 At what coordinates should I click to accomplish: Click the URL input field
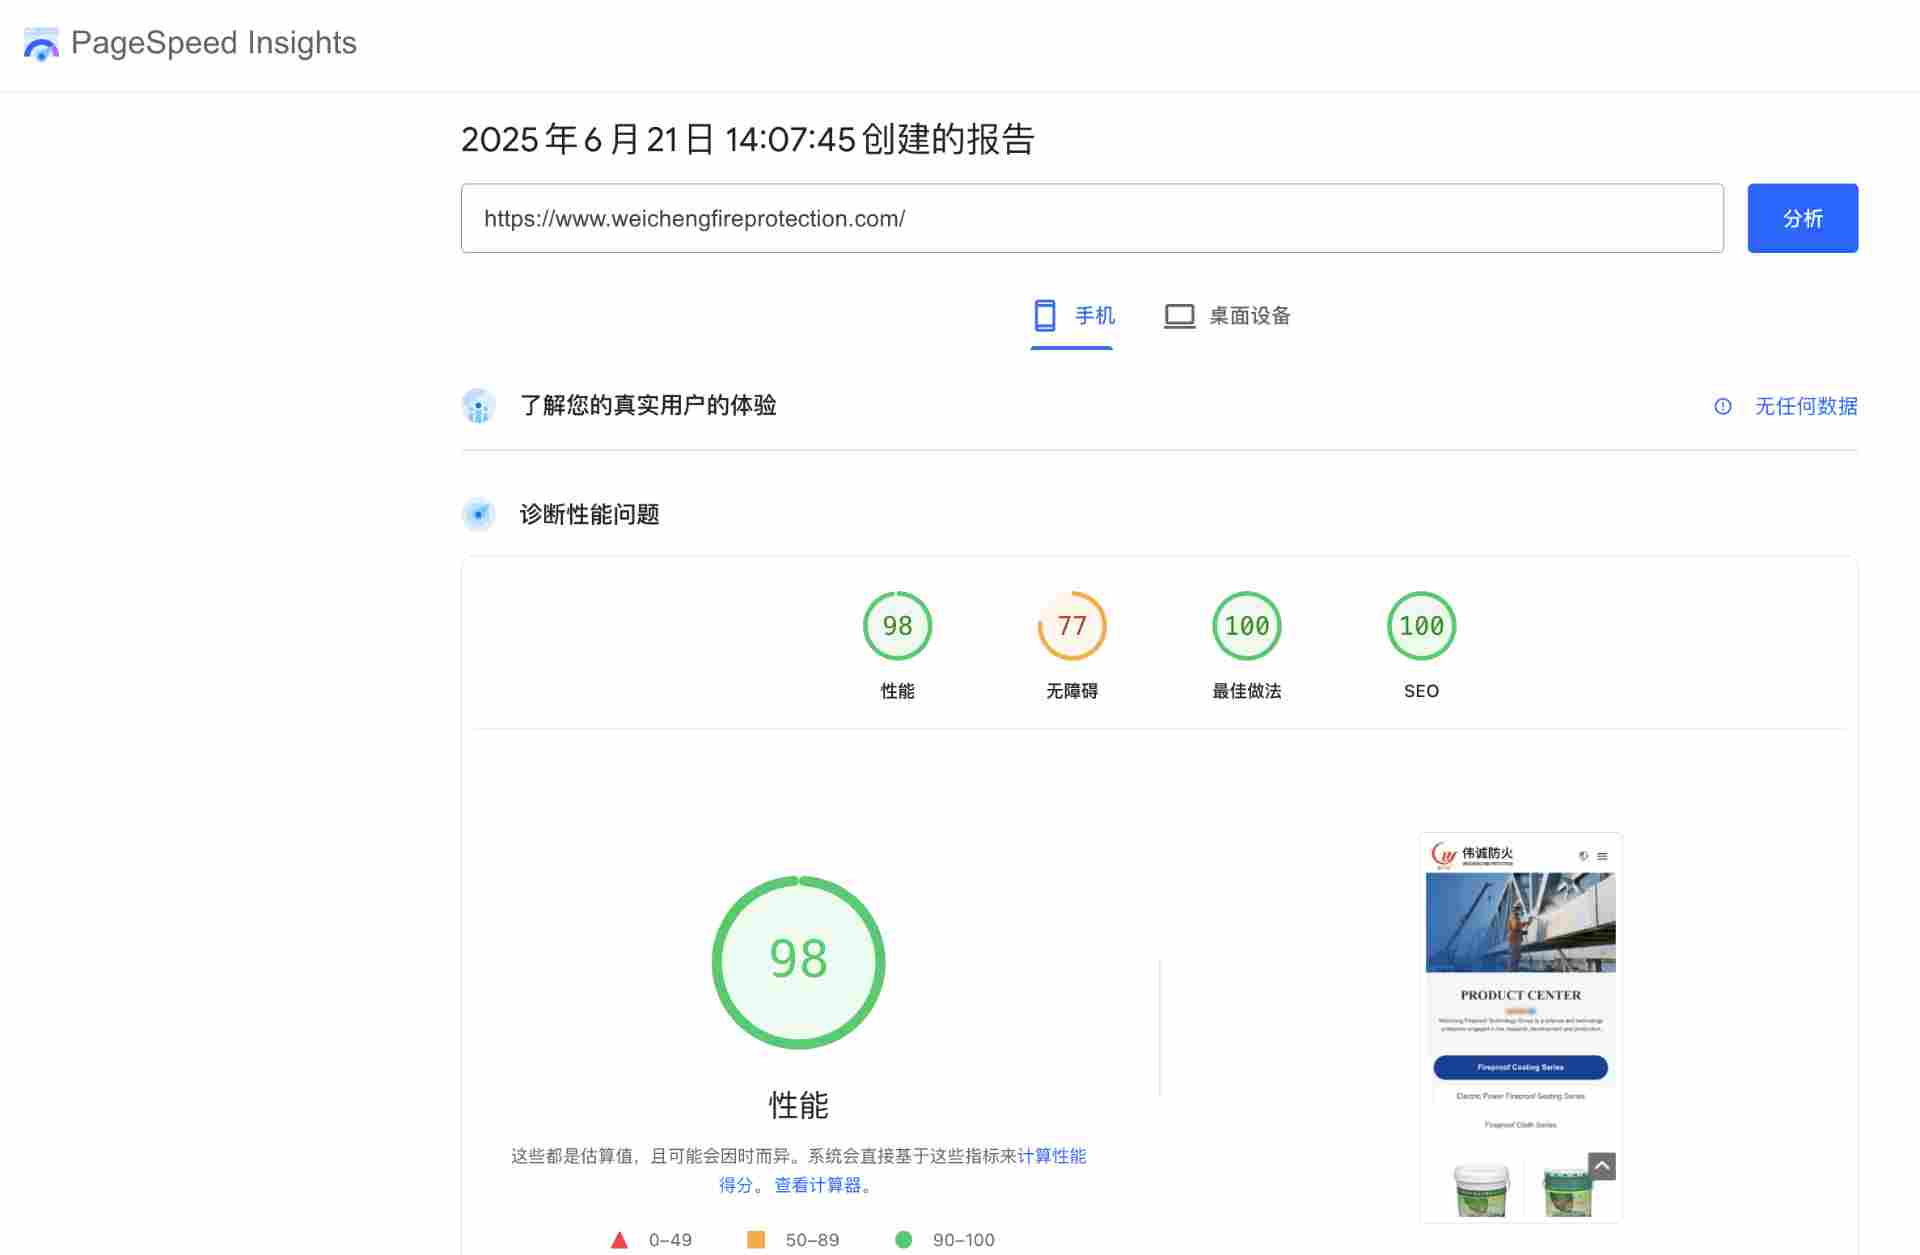(x=1090, y=218)
